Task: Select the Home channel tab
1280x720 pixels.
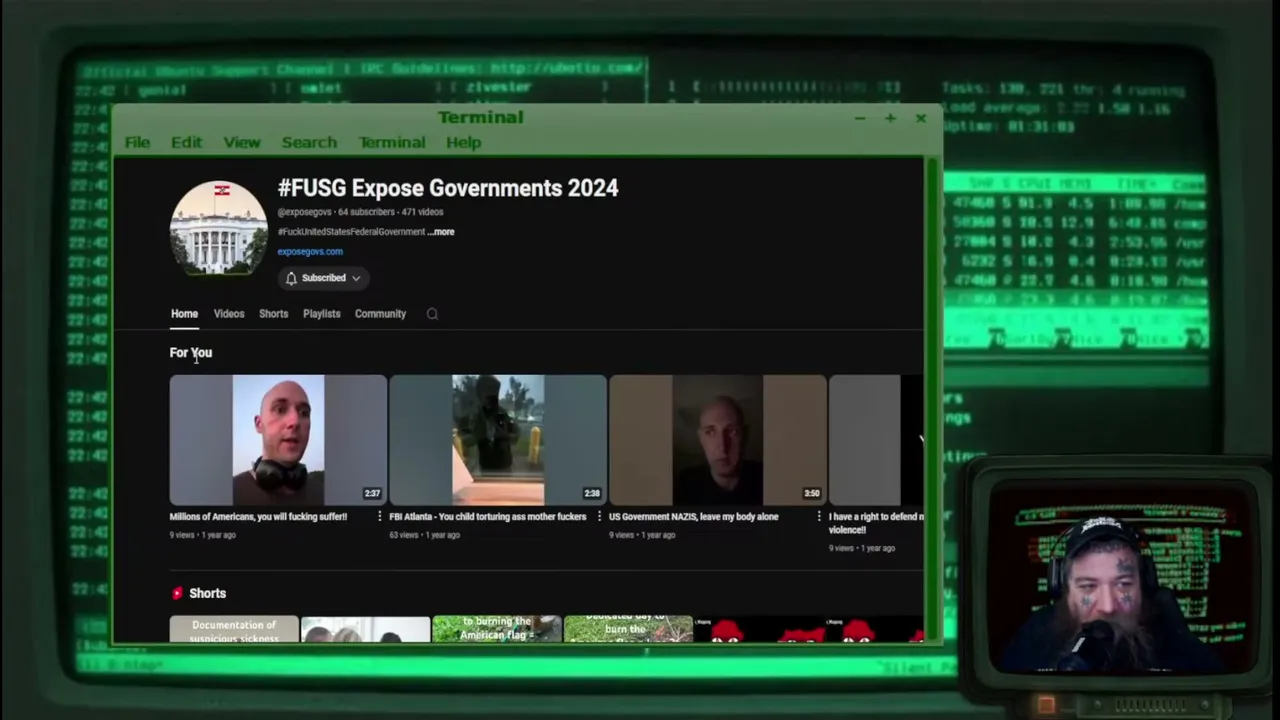Action: coord(184,314)
